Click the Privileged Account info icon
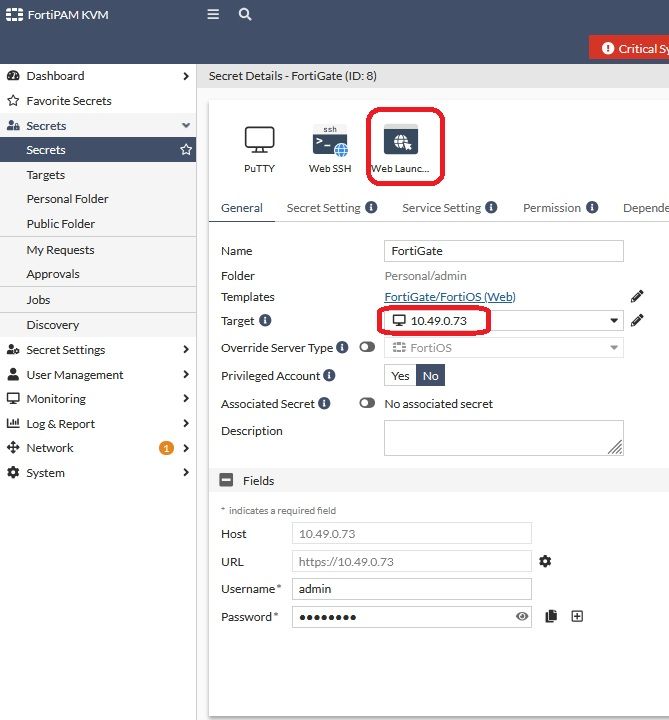 (x=329, y=375)
